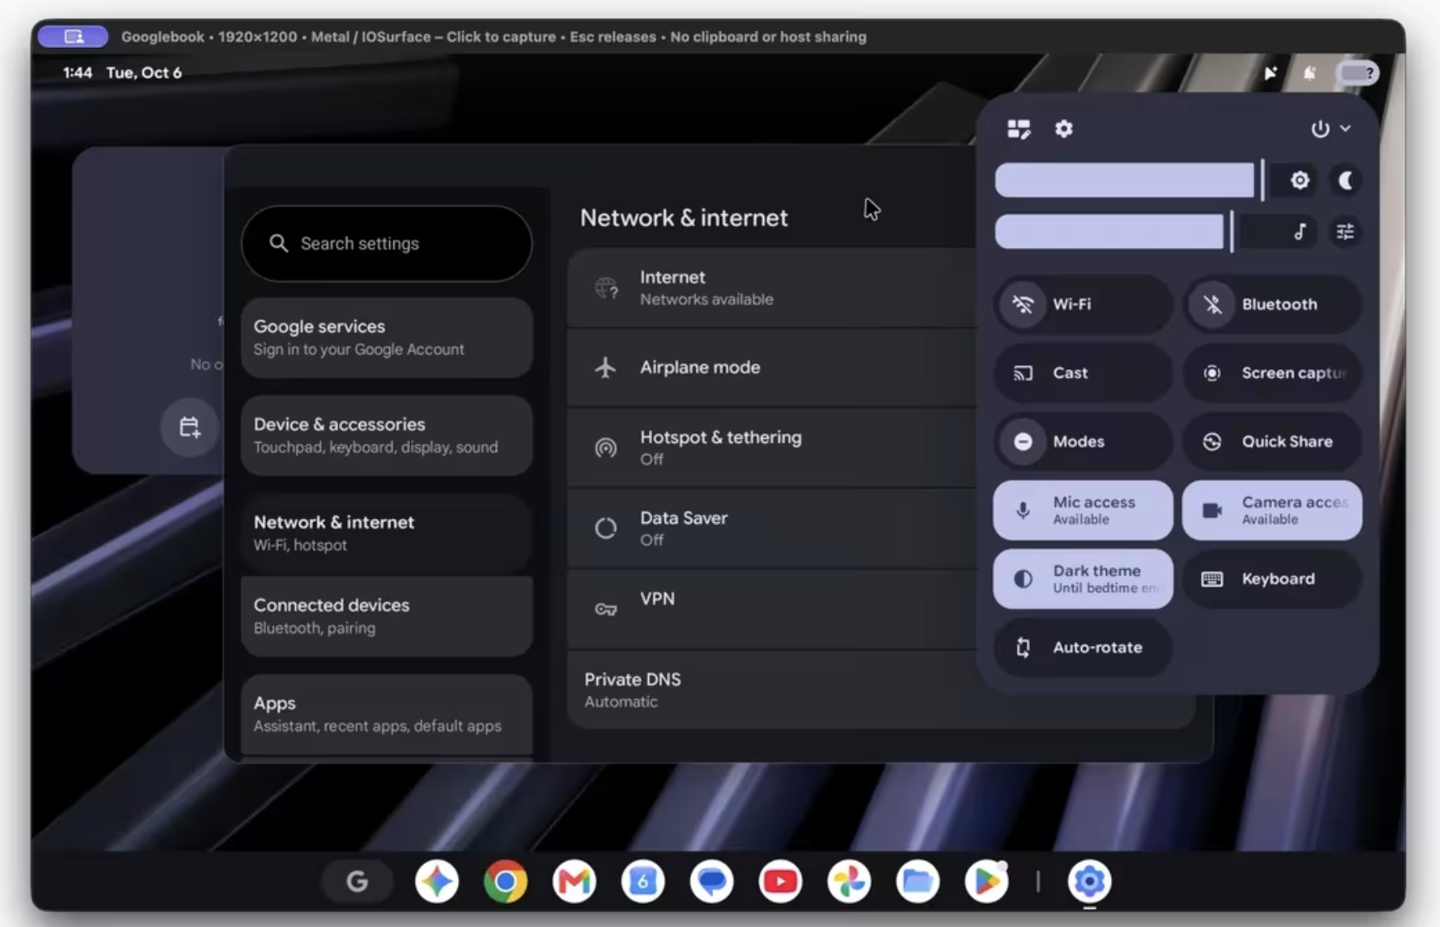
Task: Launch YouTube from the taskbar
Action: [x=780, y=881]
